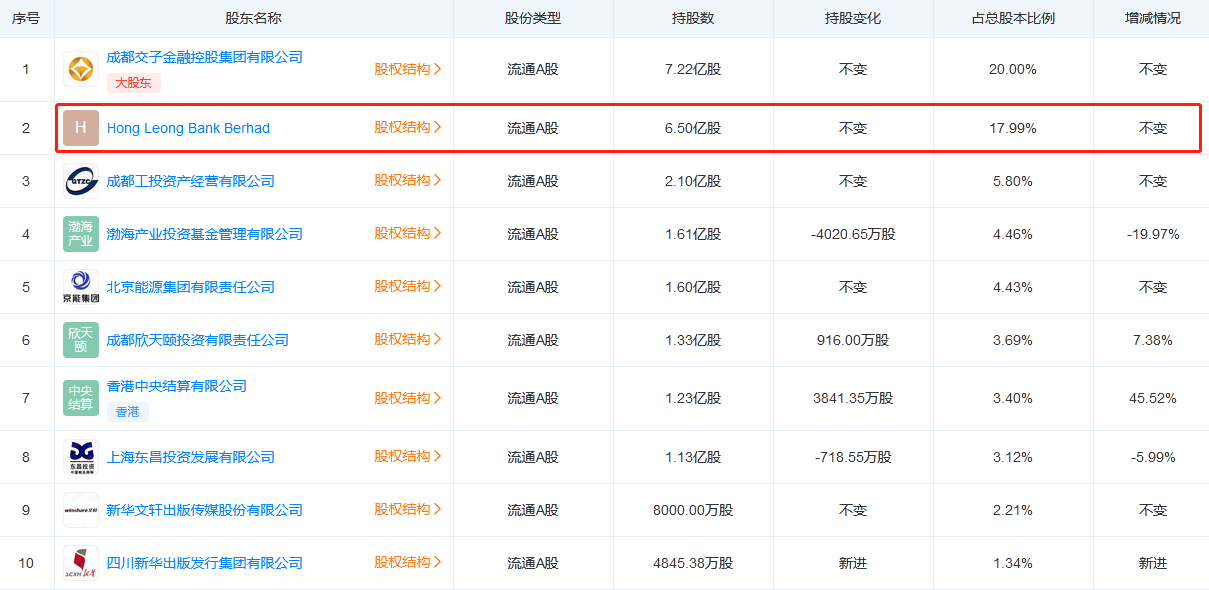Click the 序号 column header
Screen dimensions: 1209x590
pos(26,19)
